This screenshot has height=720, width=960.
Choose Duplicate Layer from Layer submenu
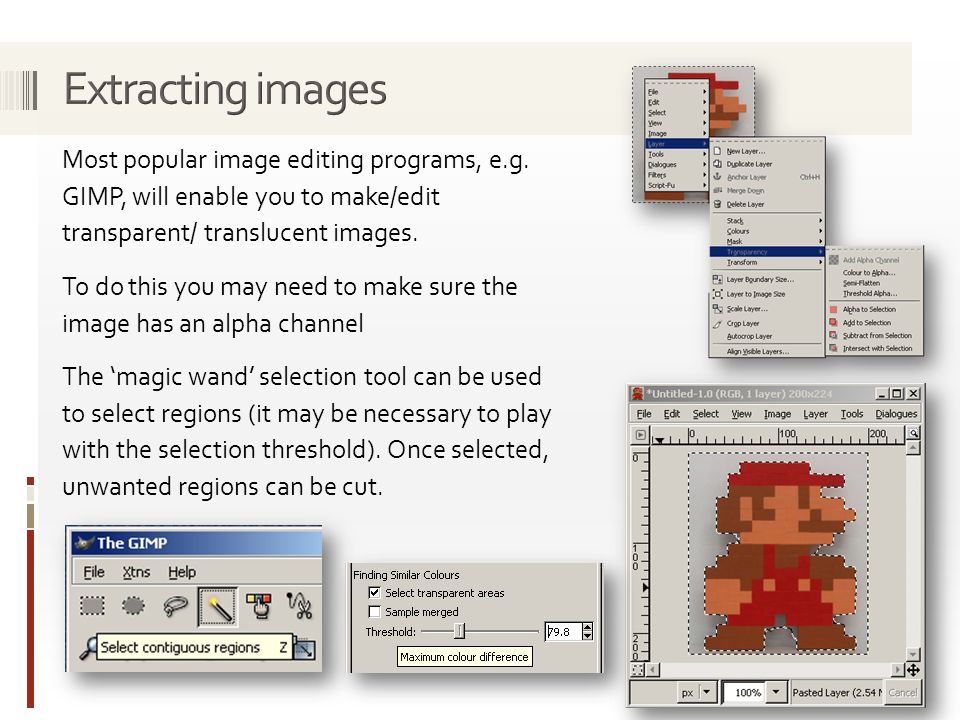click(x=749, y=164)
